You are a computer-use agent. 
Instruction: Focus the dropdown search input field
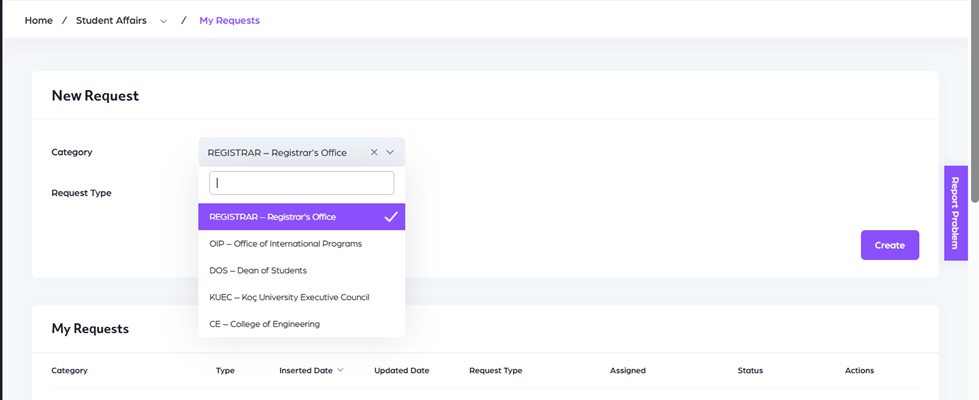click(301, 183)
